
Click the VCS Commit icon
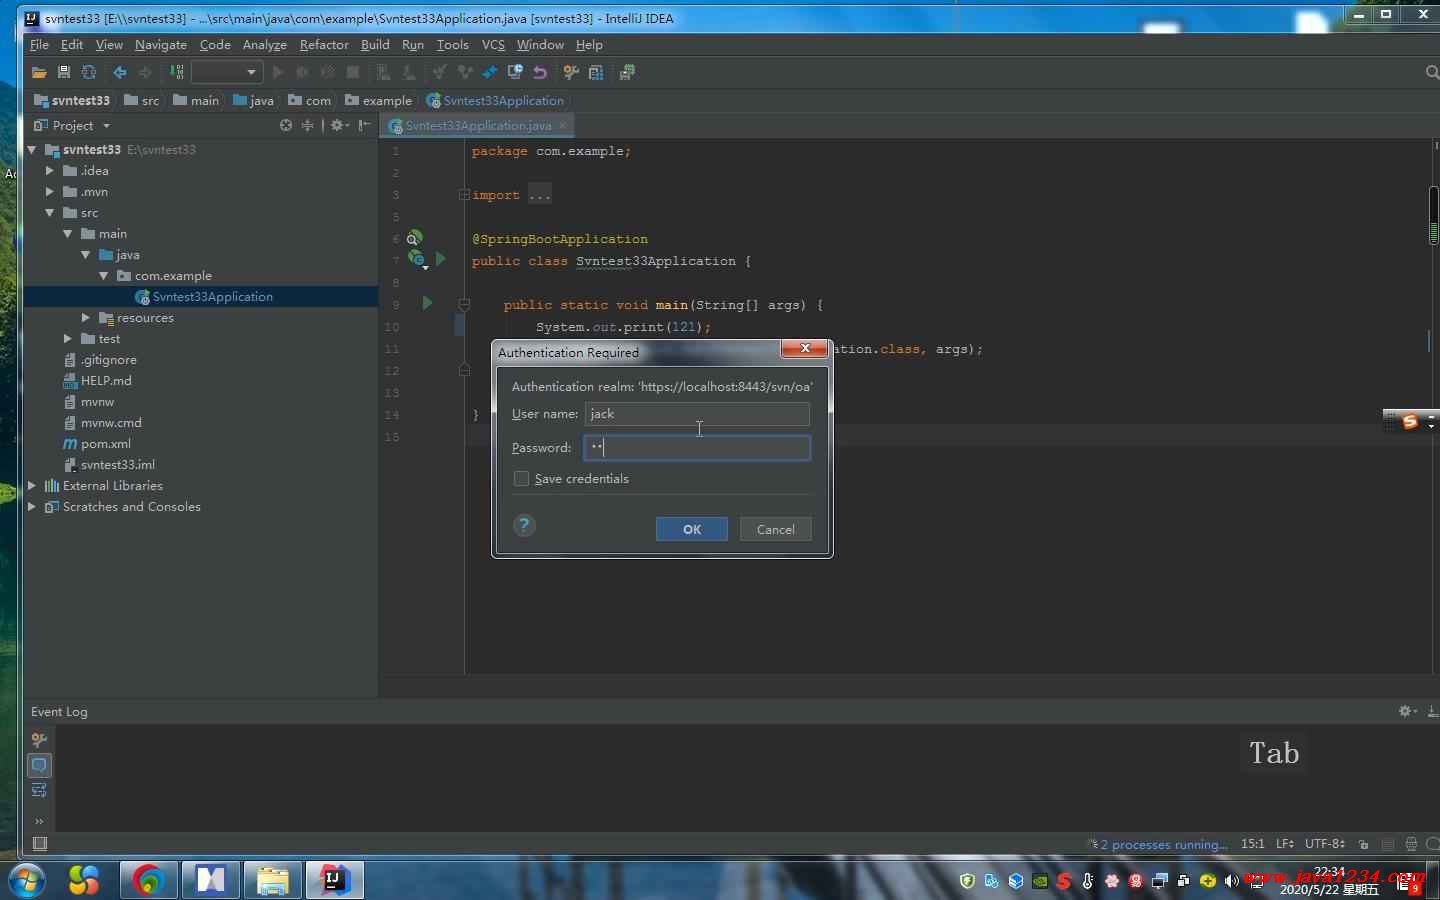[x=465, y=72]
